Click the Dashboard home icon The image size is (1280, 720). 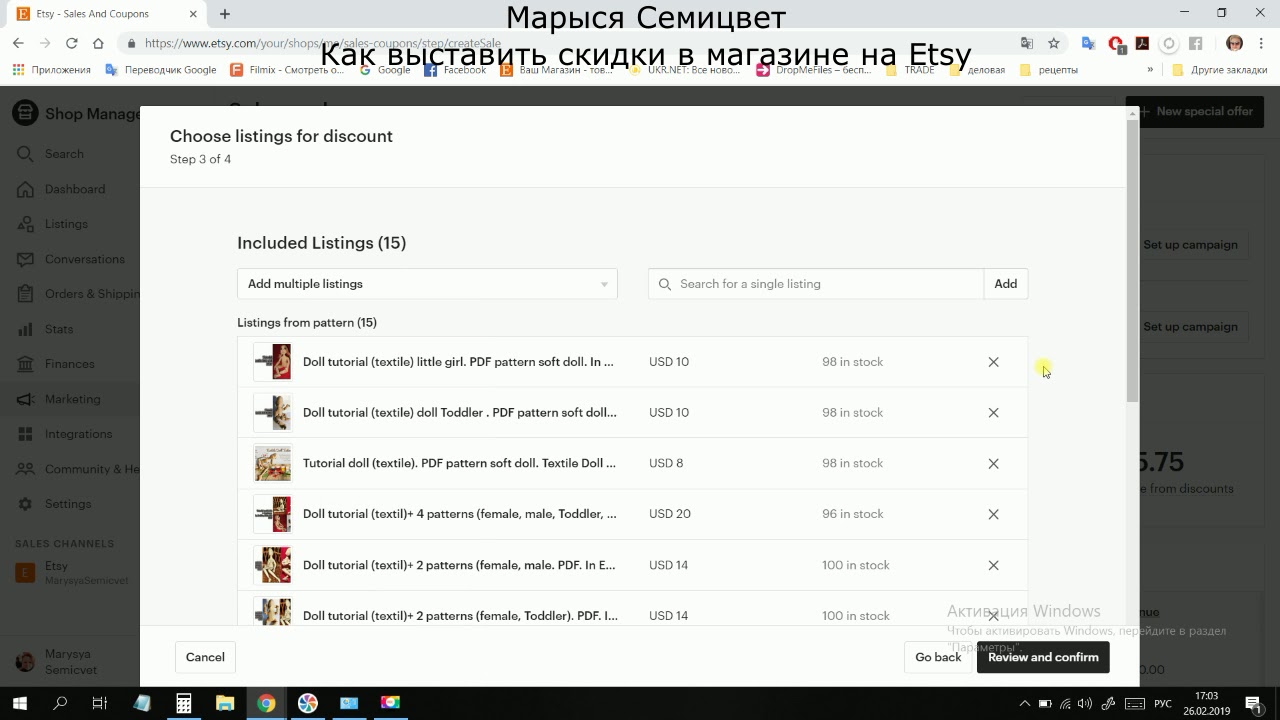[x=25, y=189]
